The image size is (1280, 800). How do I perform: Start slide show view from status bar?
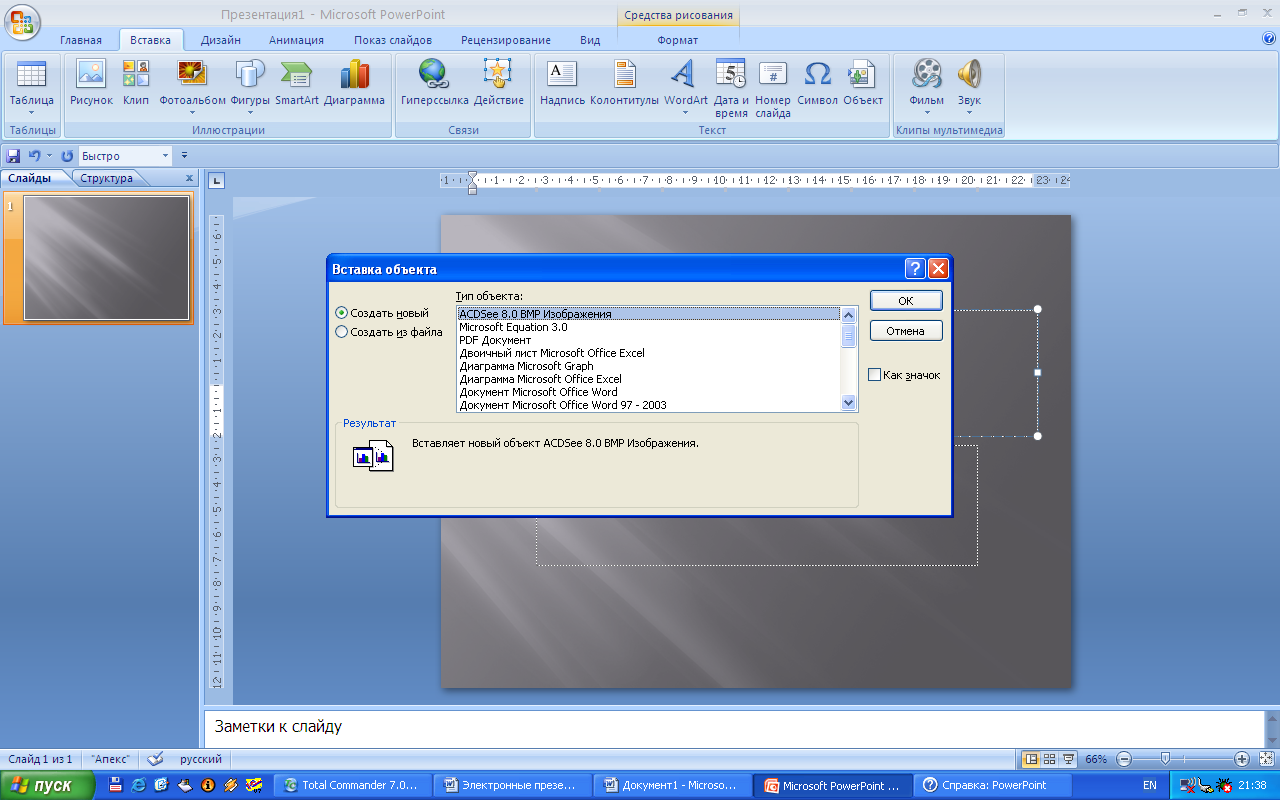click(1068, 759)
